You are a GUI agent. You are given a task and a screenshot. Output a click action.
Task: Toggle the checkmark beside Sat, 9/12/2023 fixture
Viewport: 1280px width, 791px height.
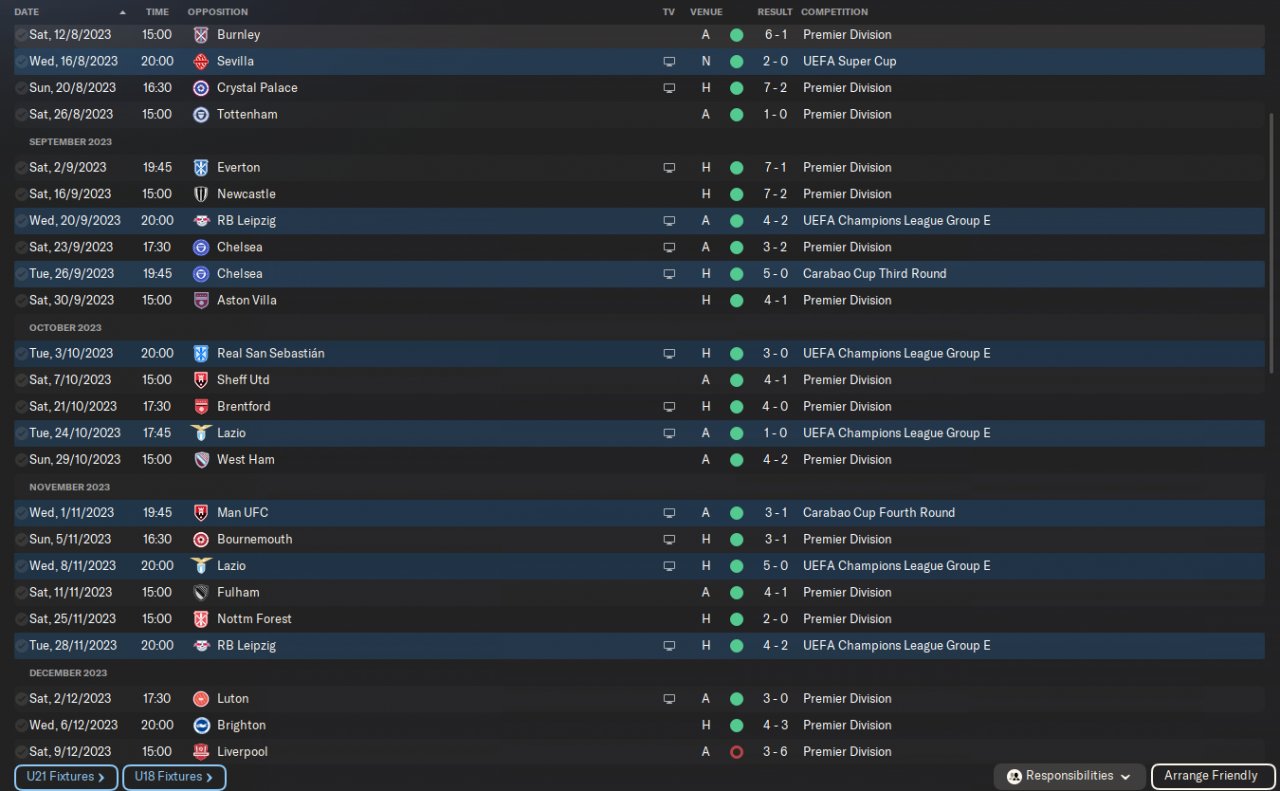[21, 752]
